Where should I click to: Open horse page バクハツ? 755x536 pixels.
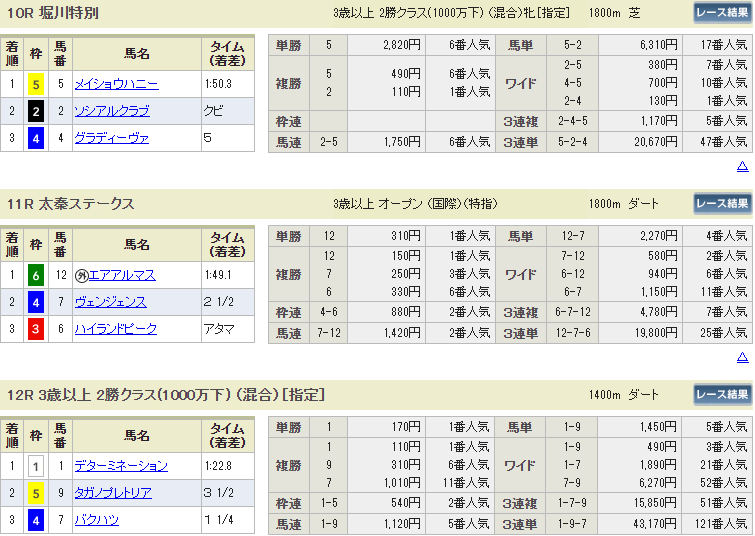click(x=97, y=520)
